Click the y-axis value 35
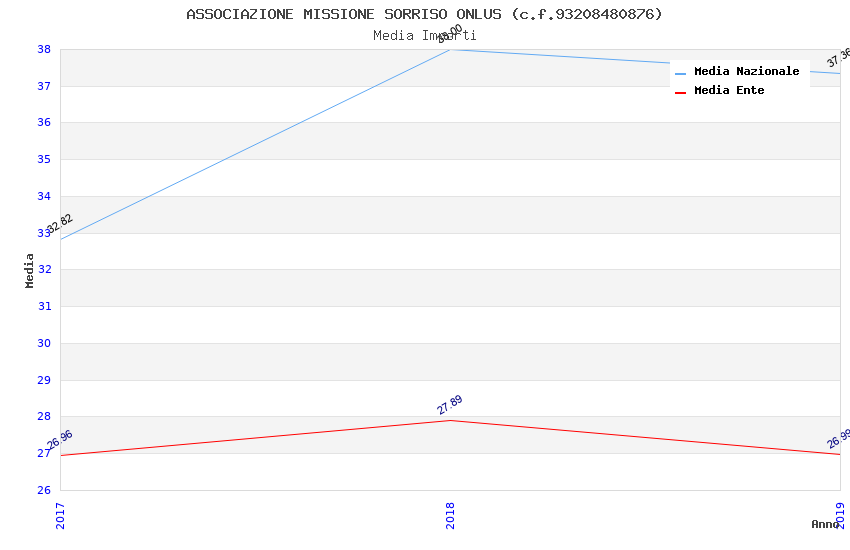Screen dimensions: 850x550 pos(44,159)
